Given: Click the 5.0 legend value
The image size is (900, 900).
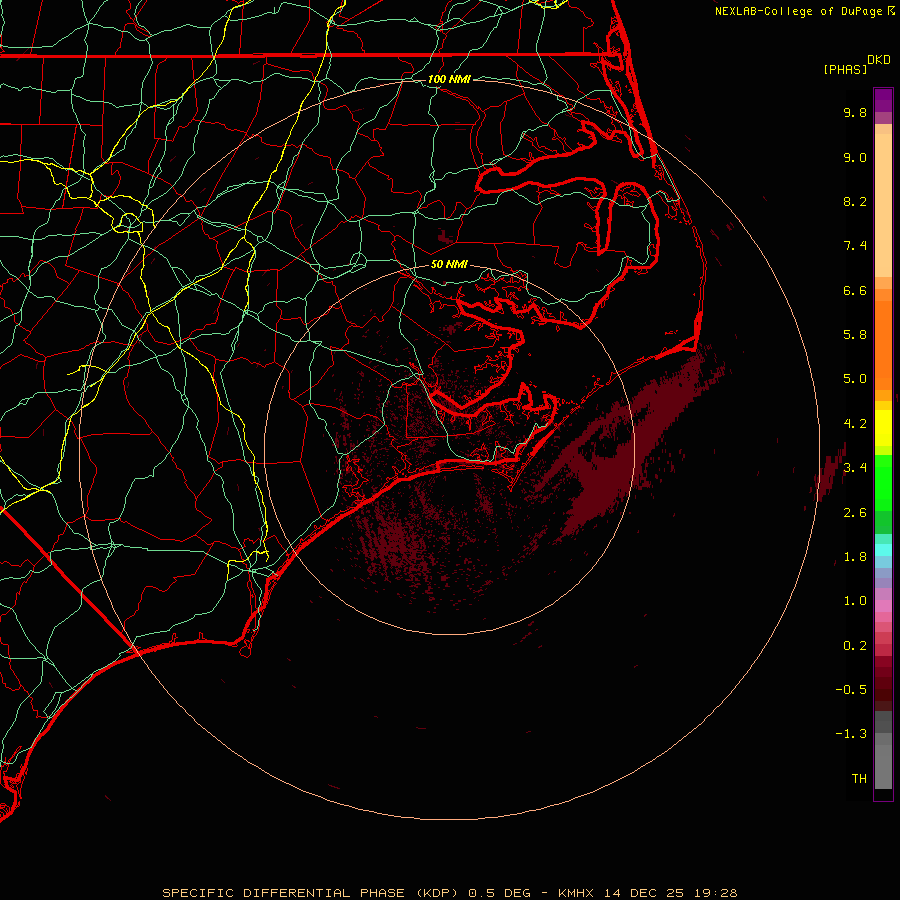Looking at the screenshot, I should [855, 379].
